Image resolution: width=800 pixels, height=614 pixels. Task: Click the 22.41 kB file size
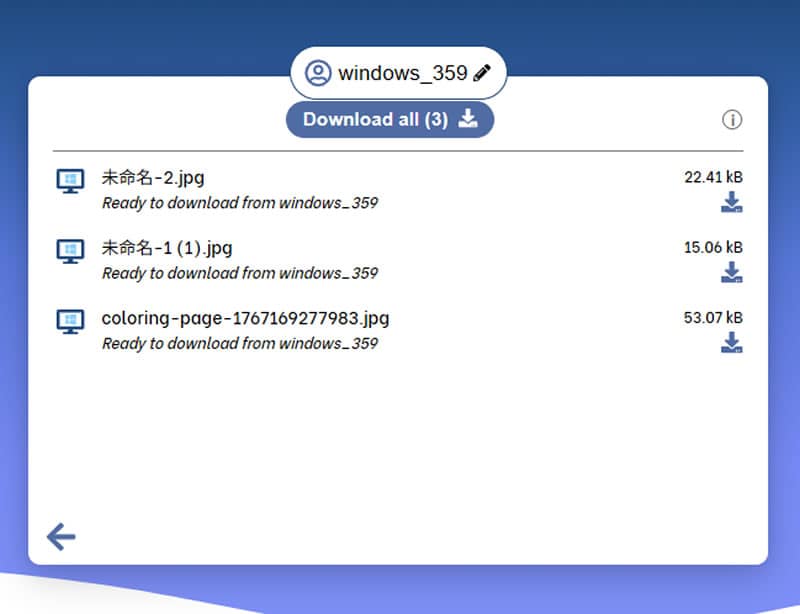pos(713,177)
